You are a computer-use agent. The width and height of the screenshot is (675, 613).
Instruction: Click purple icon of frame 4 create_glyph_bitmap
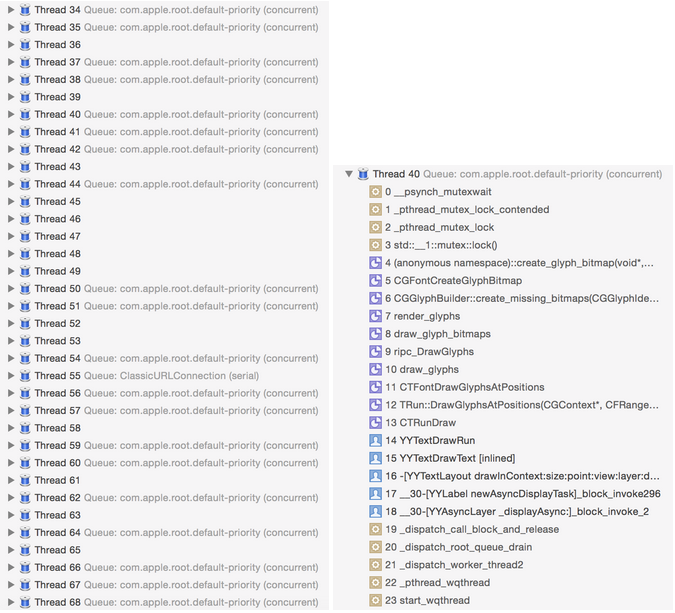click(375, 263)
